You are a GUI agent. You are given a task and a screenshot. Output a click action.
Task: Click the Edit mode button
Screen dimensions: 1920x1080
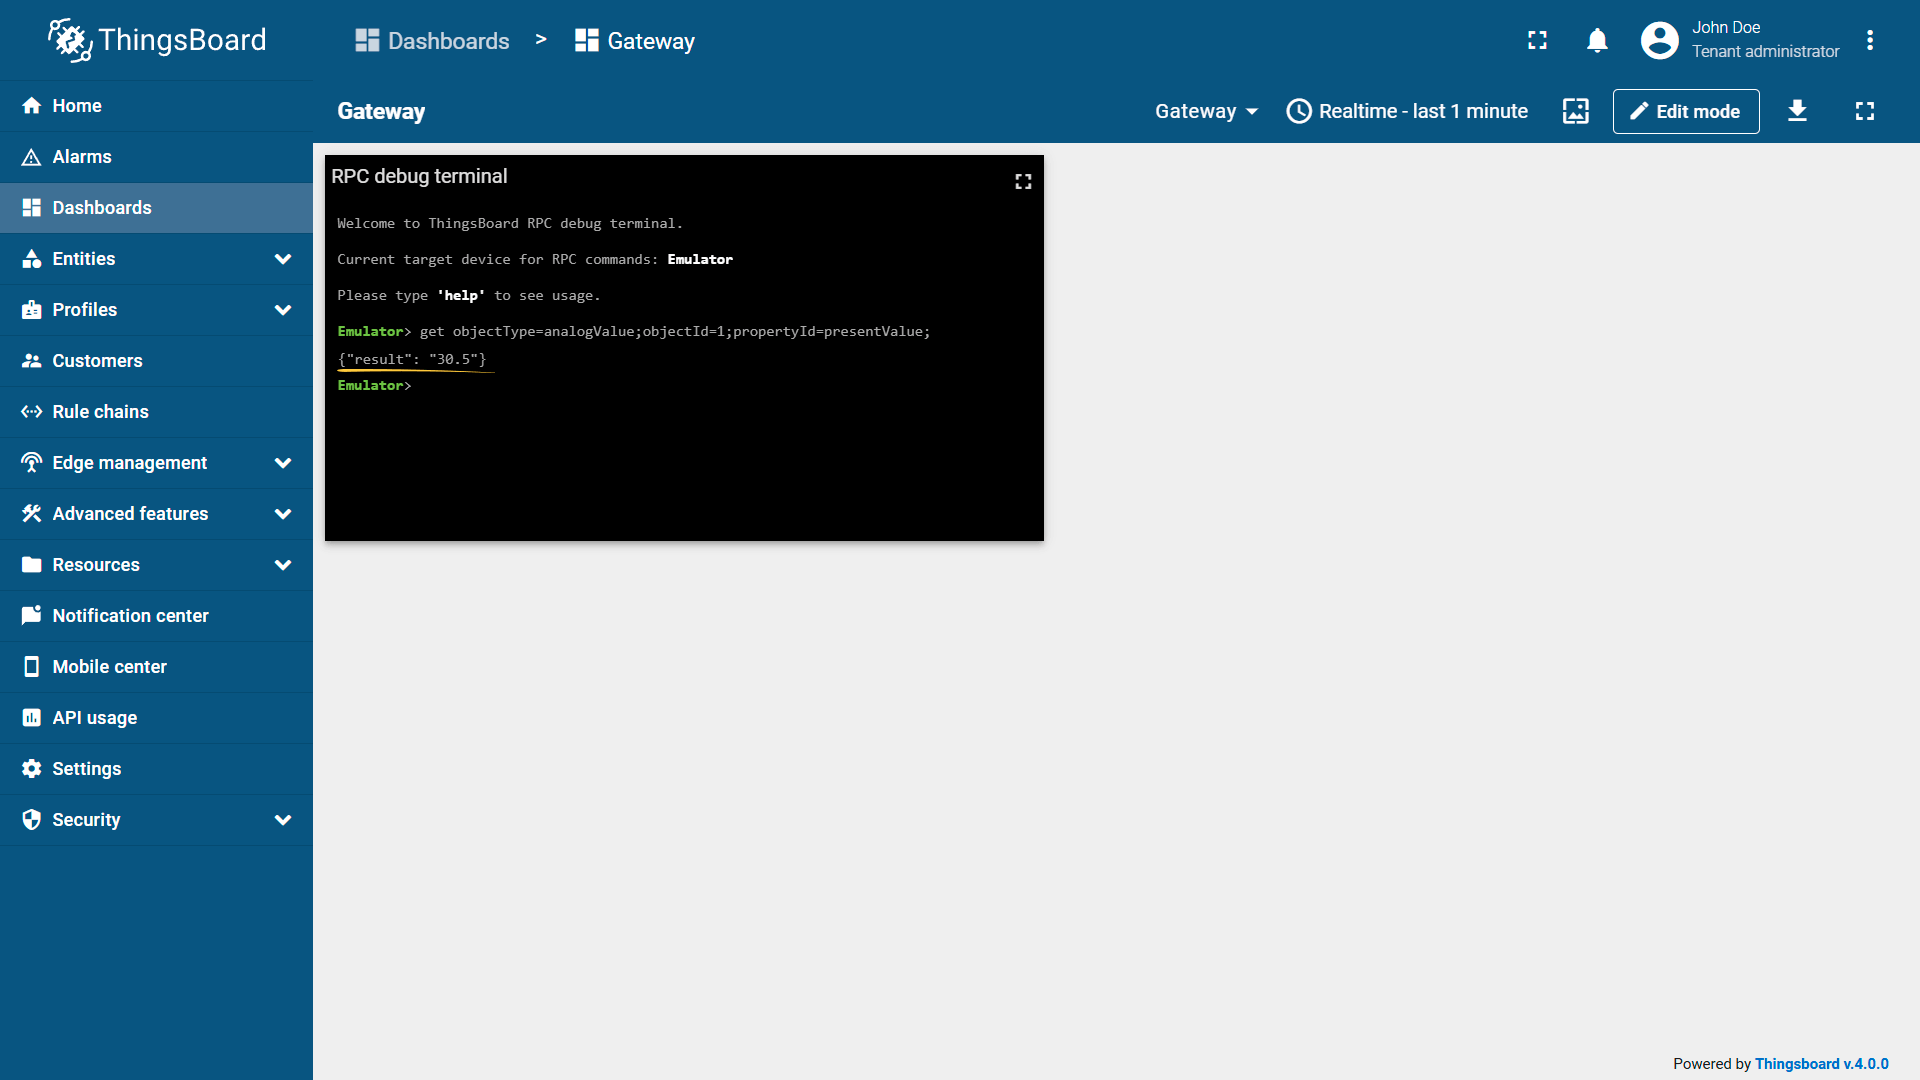pyautogui.click(x=1685, y=111)
